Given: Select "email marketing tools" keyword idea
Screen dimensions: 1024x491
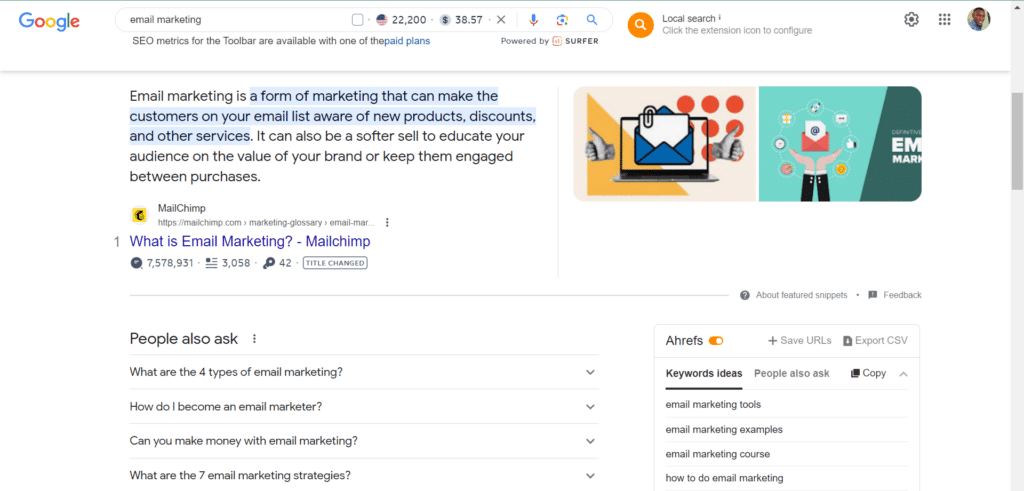Looking at the screenshot, I should 713,404.
